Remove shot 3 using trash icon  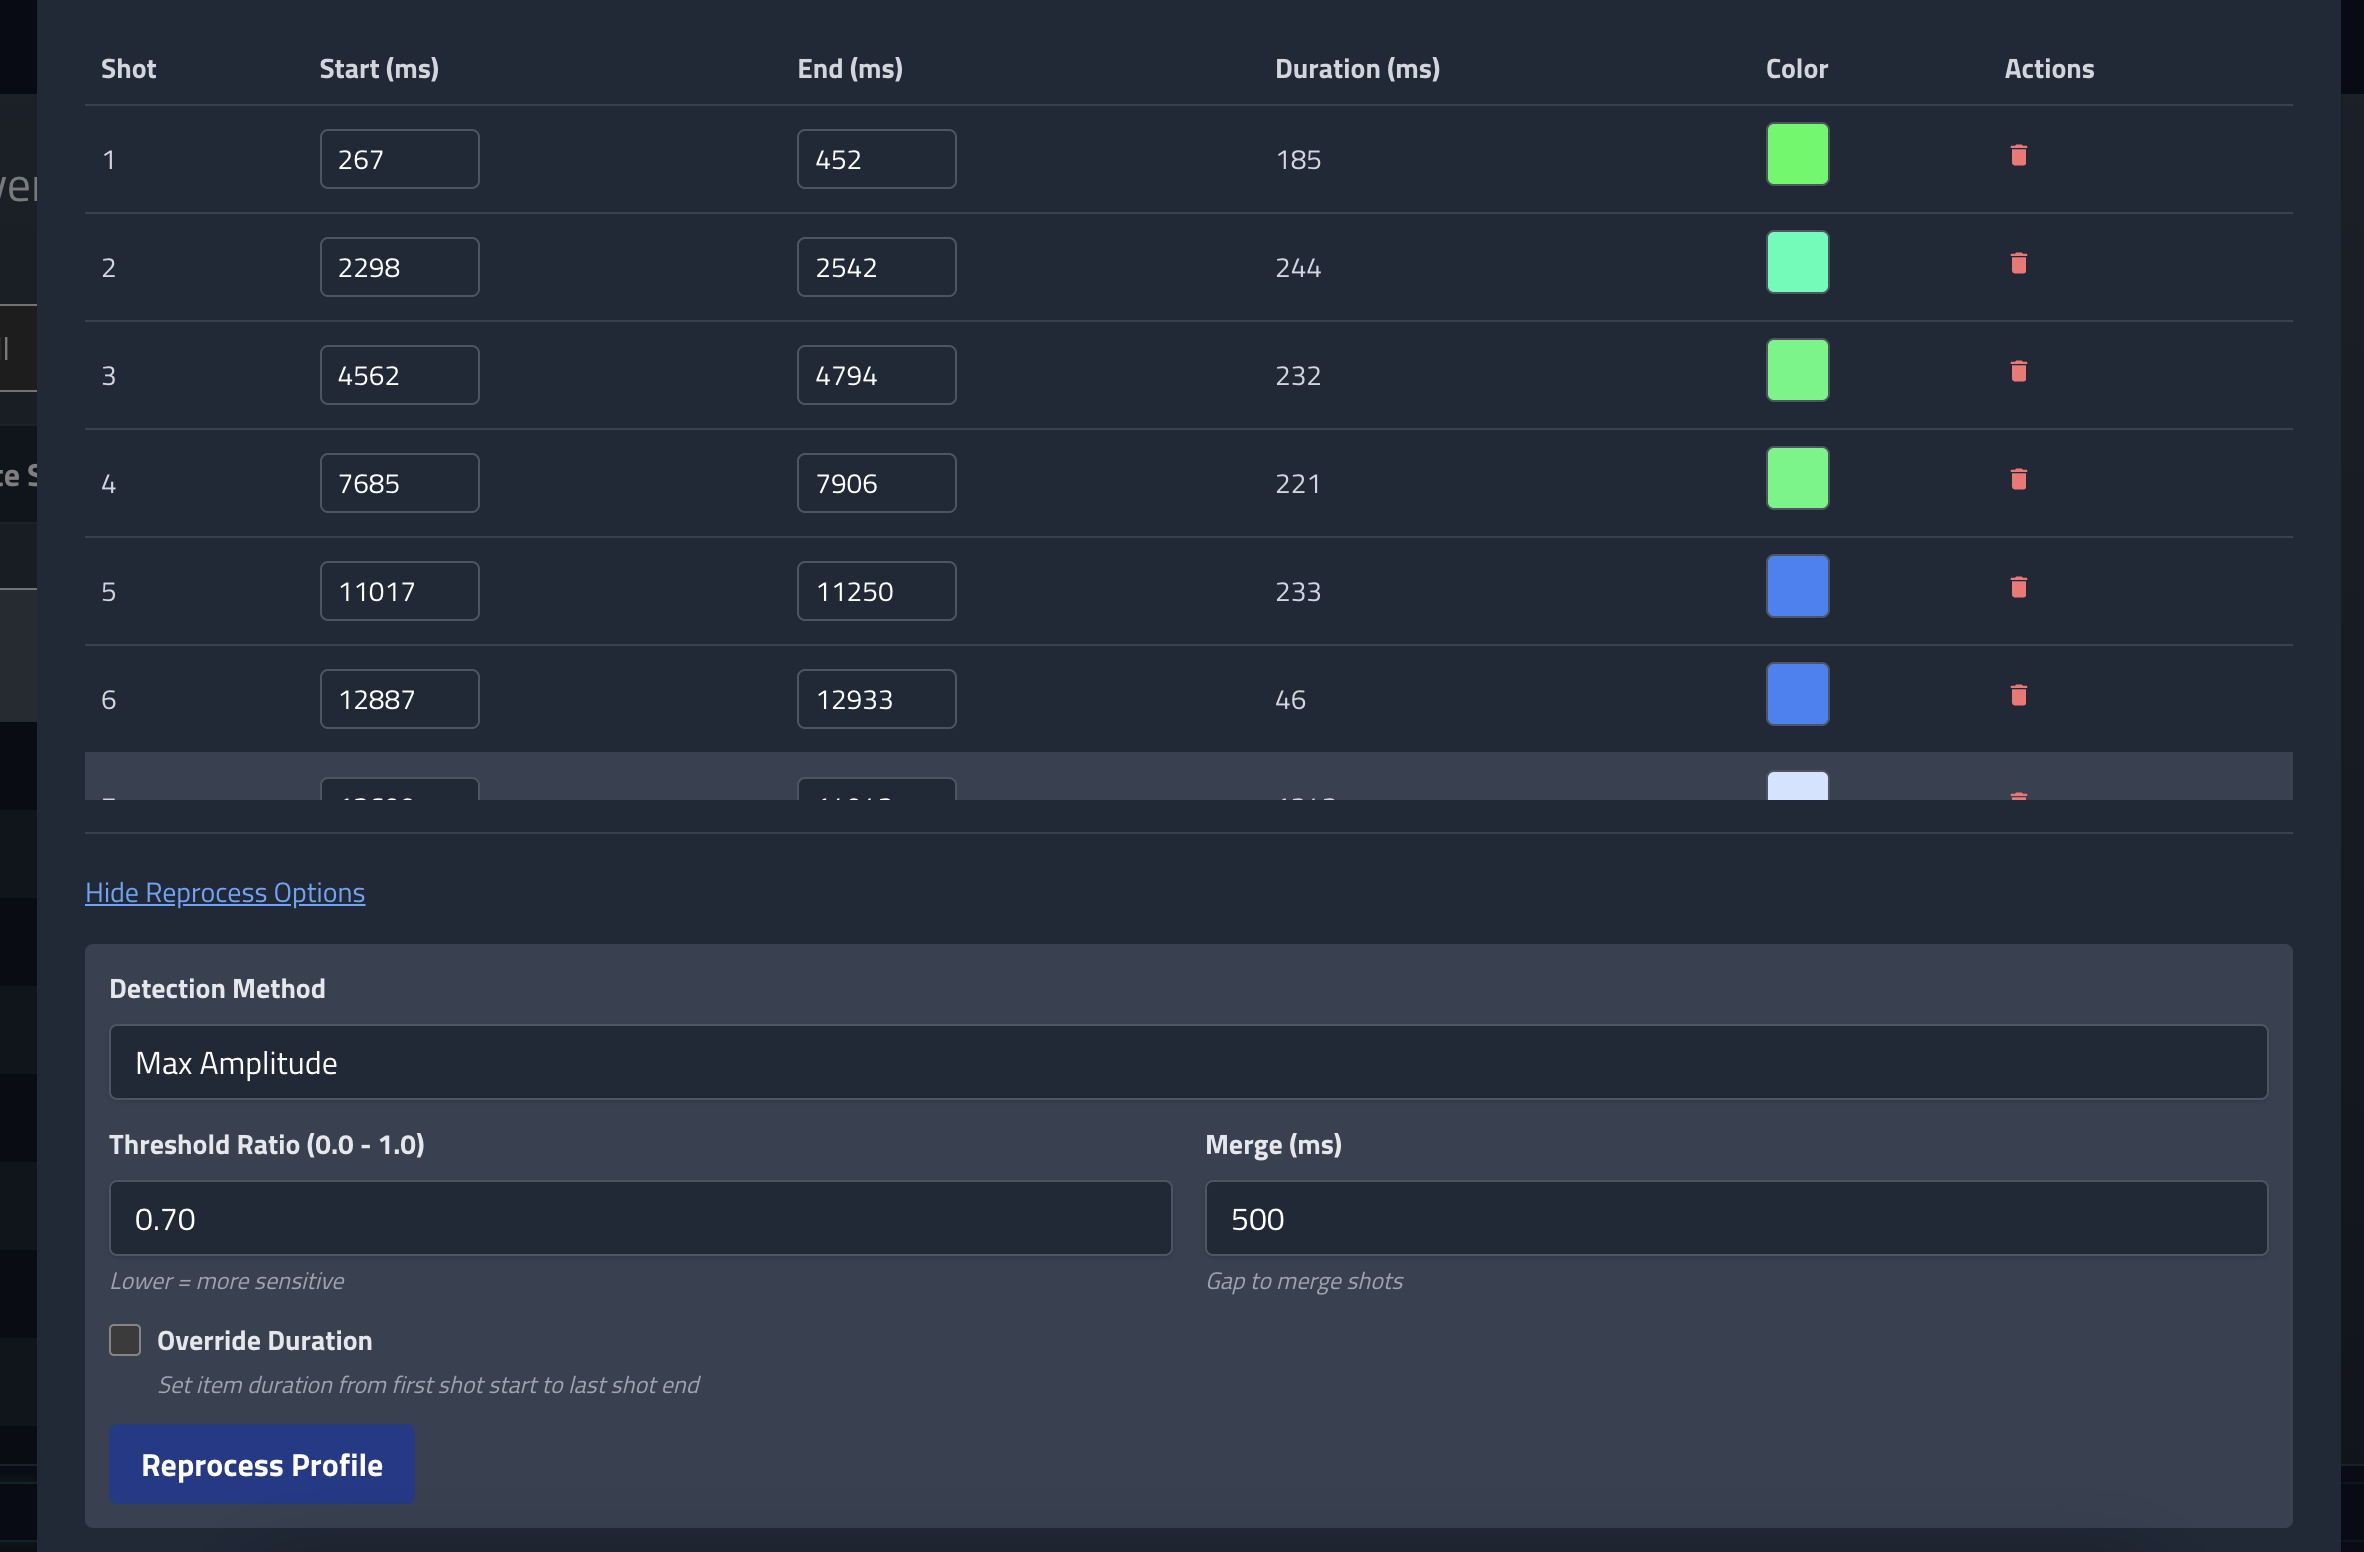[x=2018, y=371]
